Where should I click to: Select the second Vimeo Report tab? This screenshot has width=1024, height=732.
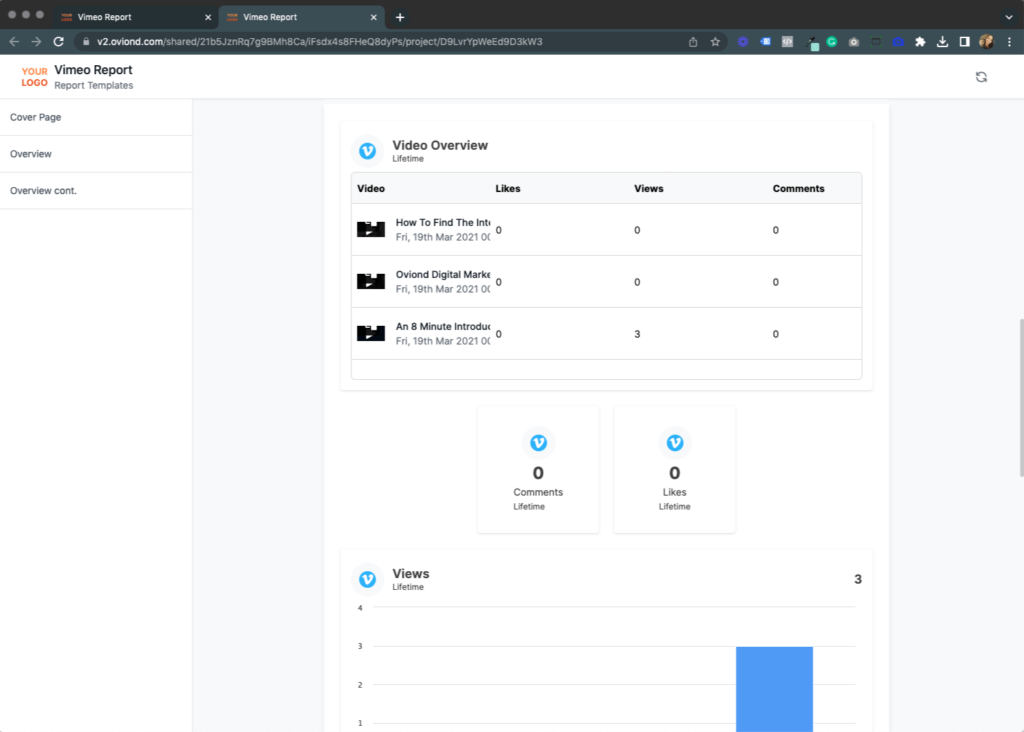[x=300, y=17]
